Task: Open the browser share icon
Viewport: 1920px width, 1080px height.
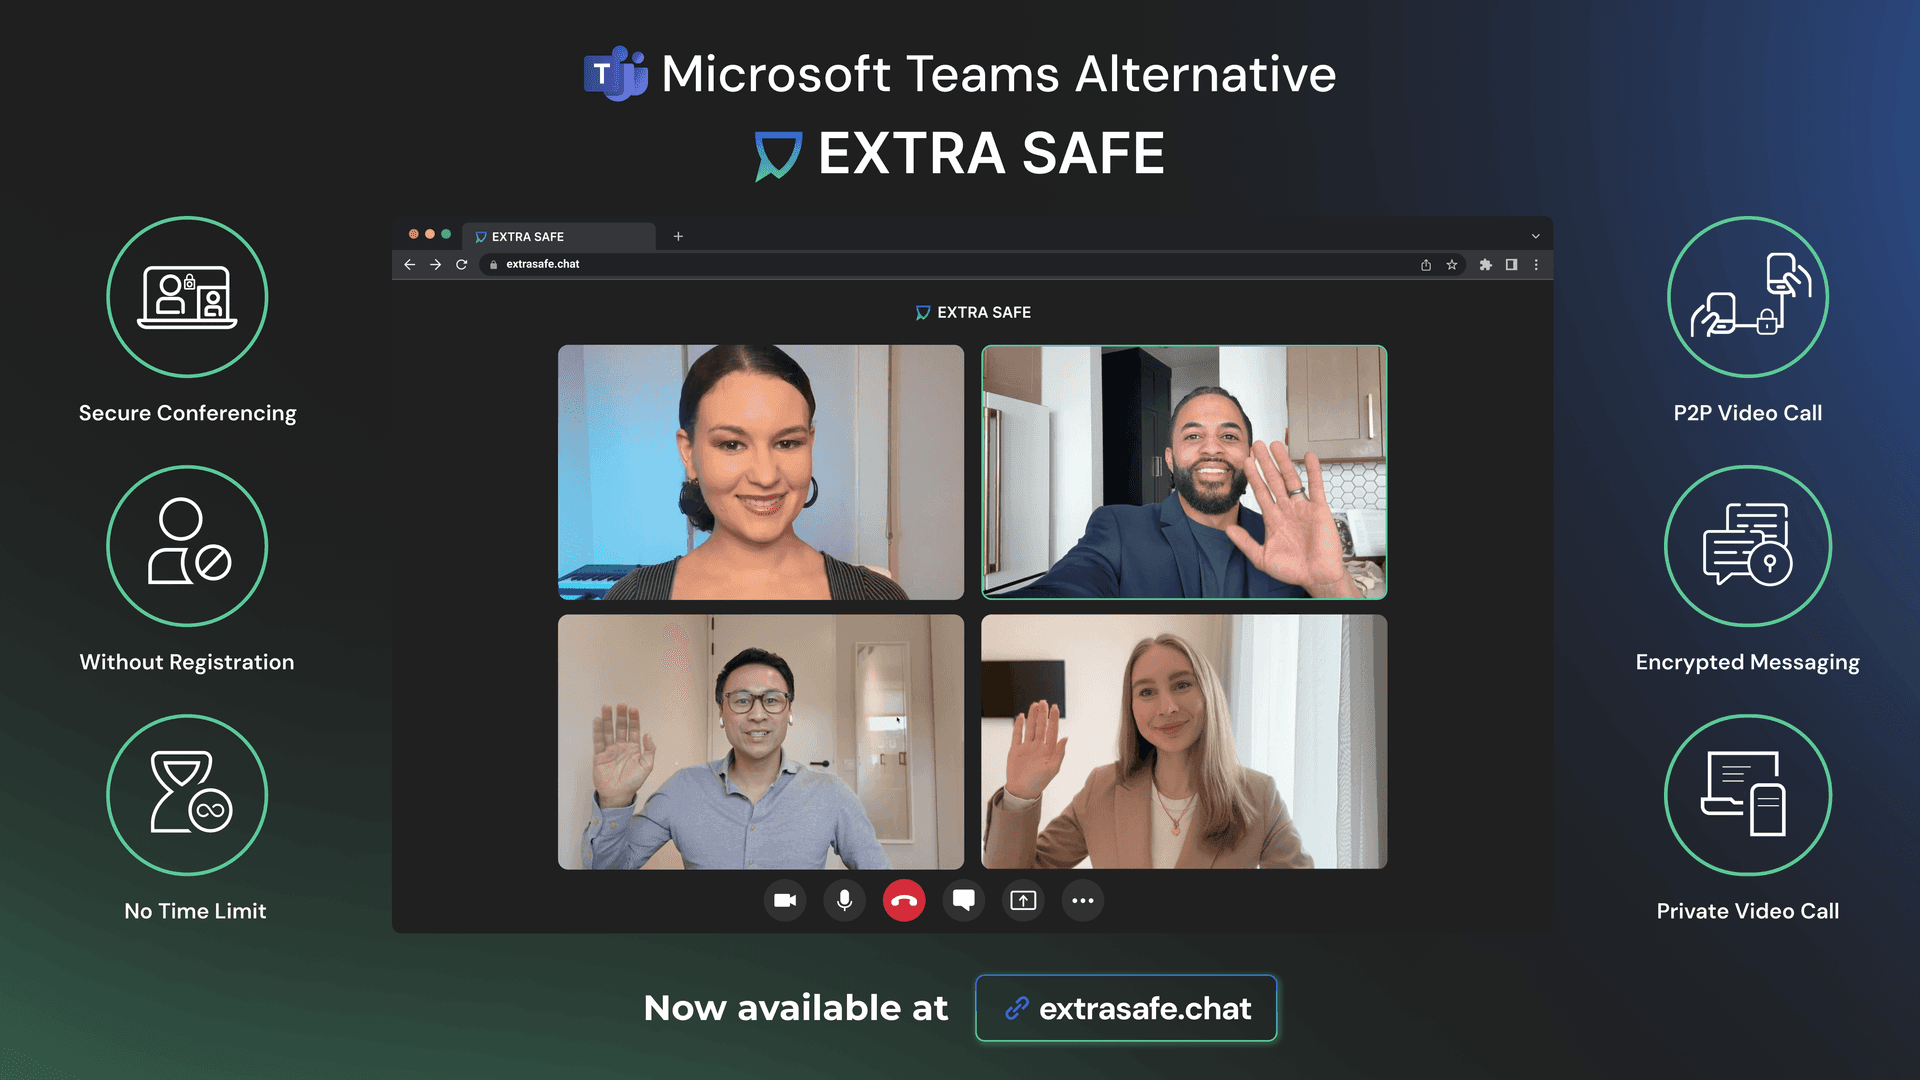Action: pos(1426,264)
